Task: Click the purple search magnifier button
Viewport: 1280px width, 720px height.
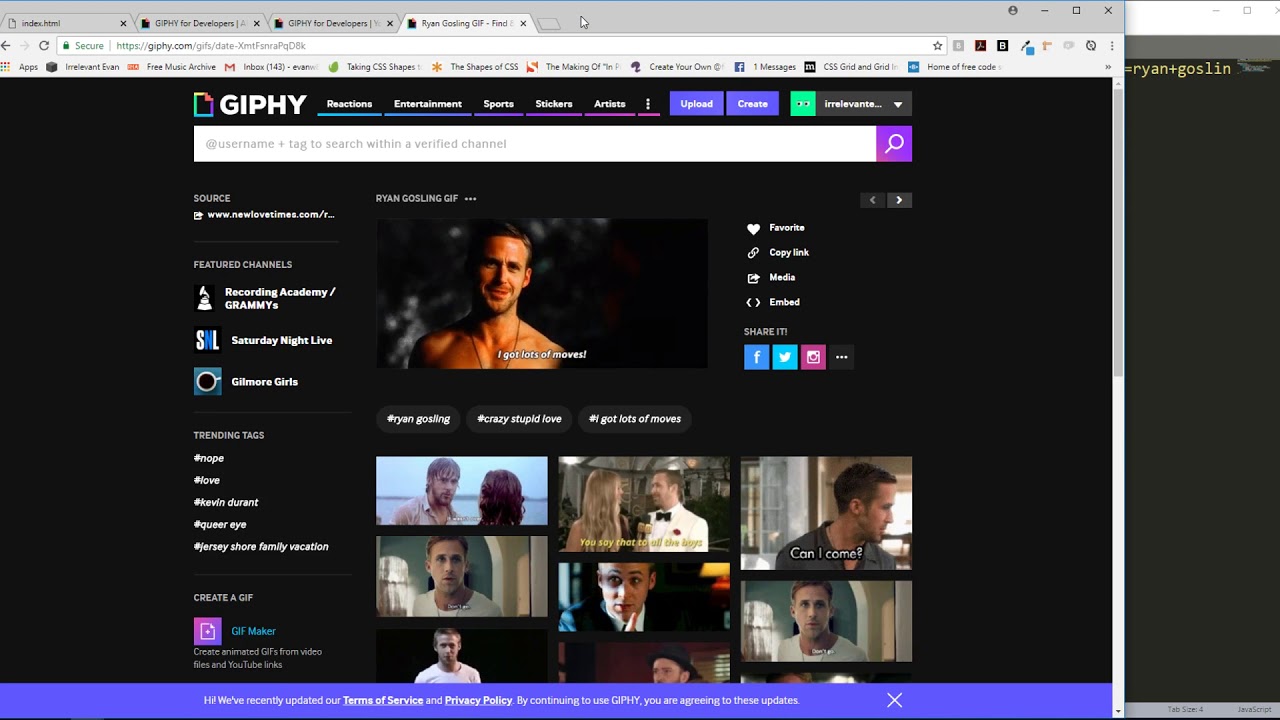Action: click(x=894, y=144)
